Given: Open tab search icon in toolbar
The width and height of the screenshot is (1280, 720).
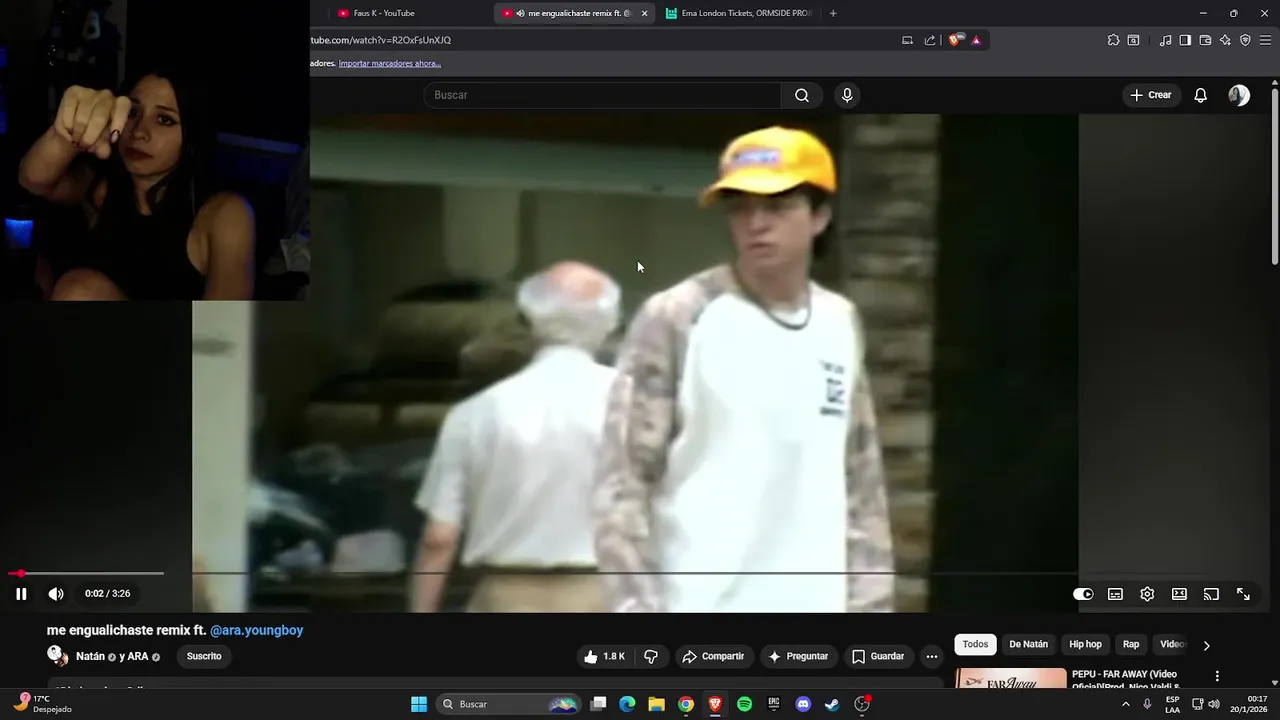Looking at the screenshot, I should 1133,40.
